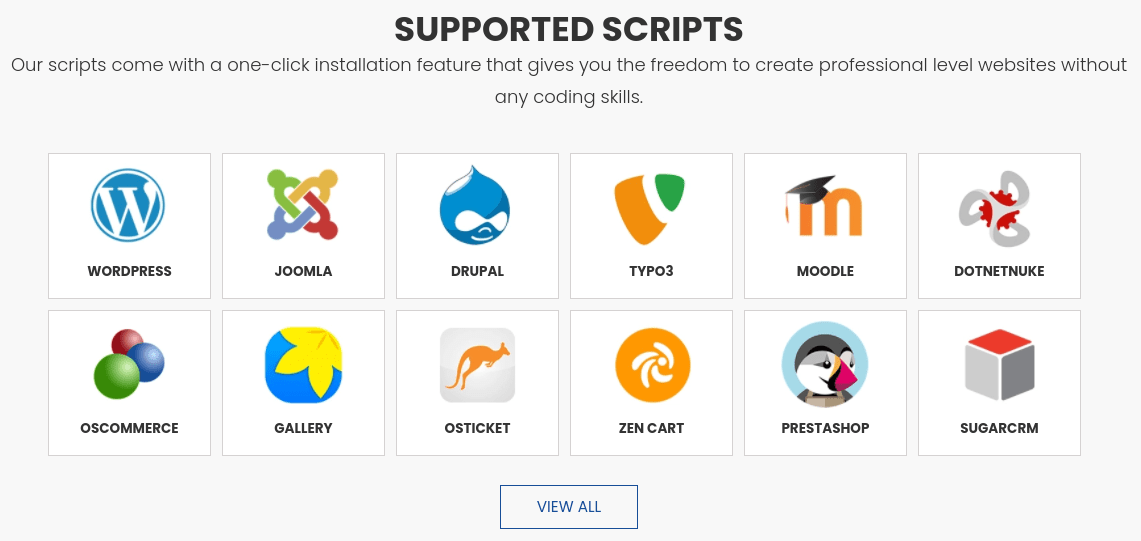
Task: Open the ZEN CART text label
Action: pyautogui.click(x=651, y=428)
